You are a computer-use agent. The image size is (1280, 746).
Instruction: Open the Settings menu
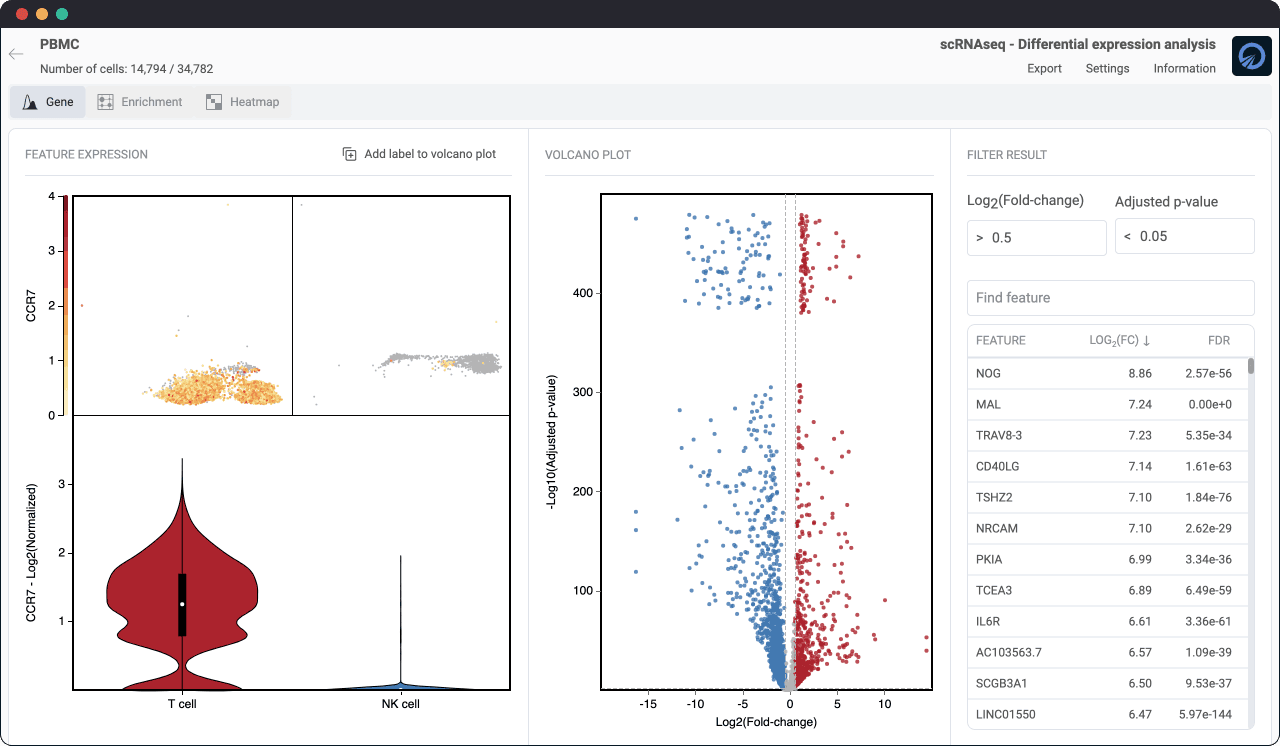(x=1107, y=69)
